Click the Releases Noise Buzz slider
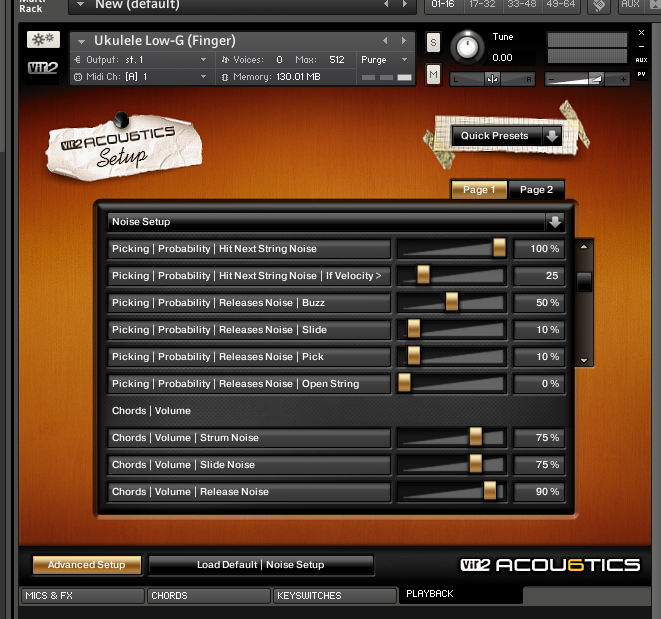The image size is (661, 619). [451, 303]
